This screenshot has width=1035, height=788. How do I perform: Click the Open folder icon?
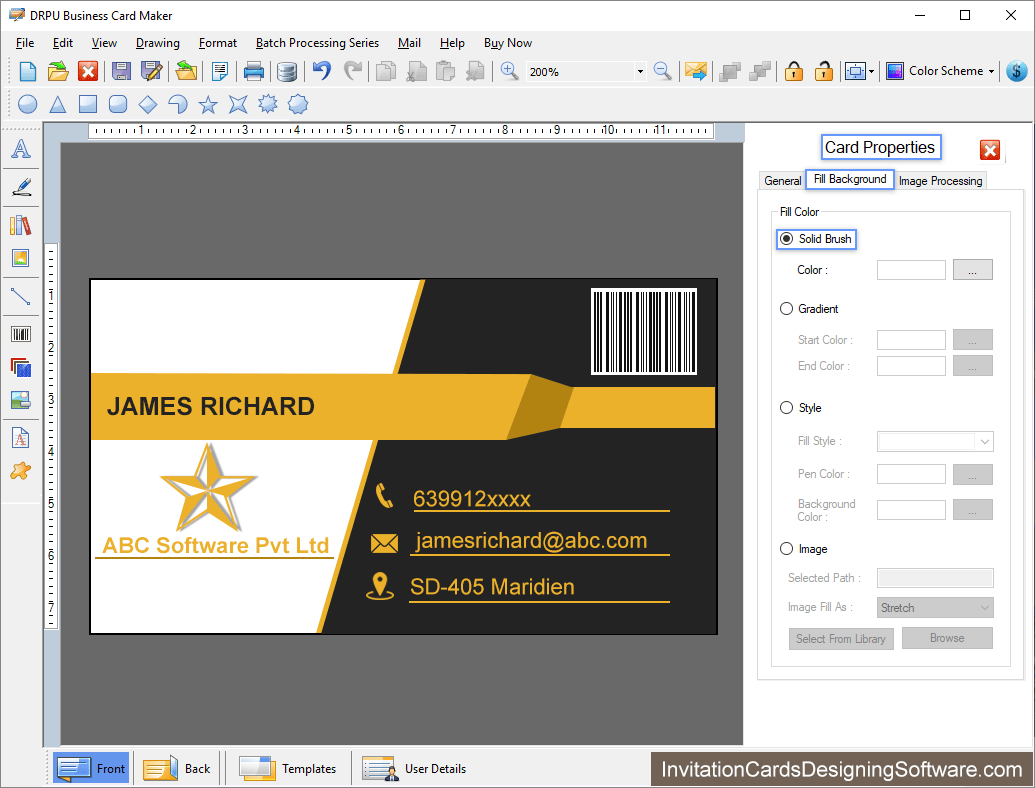click(58, 71)
